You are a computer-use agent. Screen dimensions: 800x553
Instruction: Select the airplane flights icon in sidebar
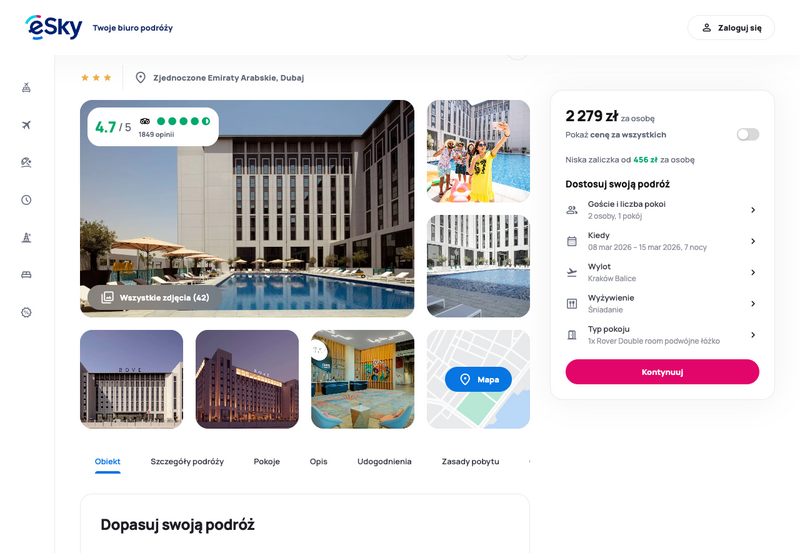click(x=27, y=125)
